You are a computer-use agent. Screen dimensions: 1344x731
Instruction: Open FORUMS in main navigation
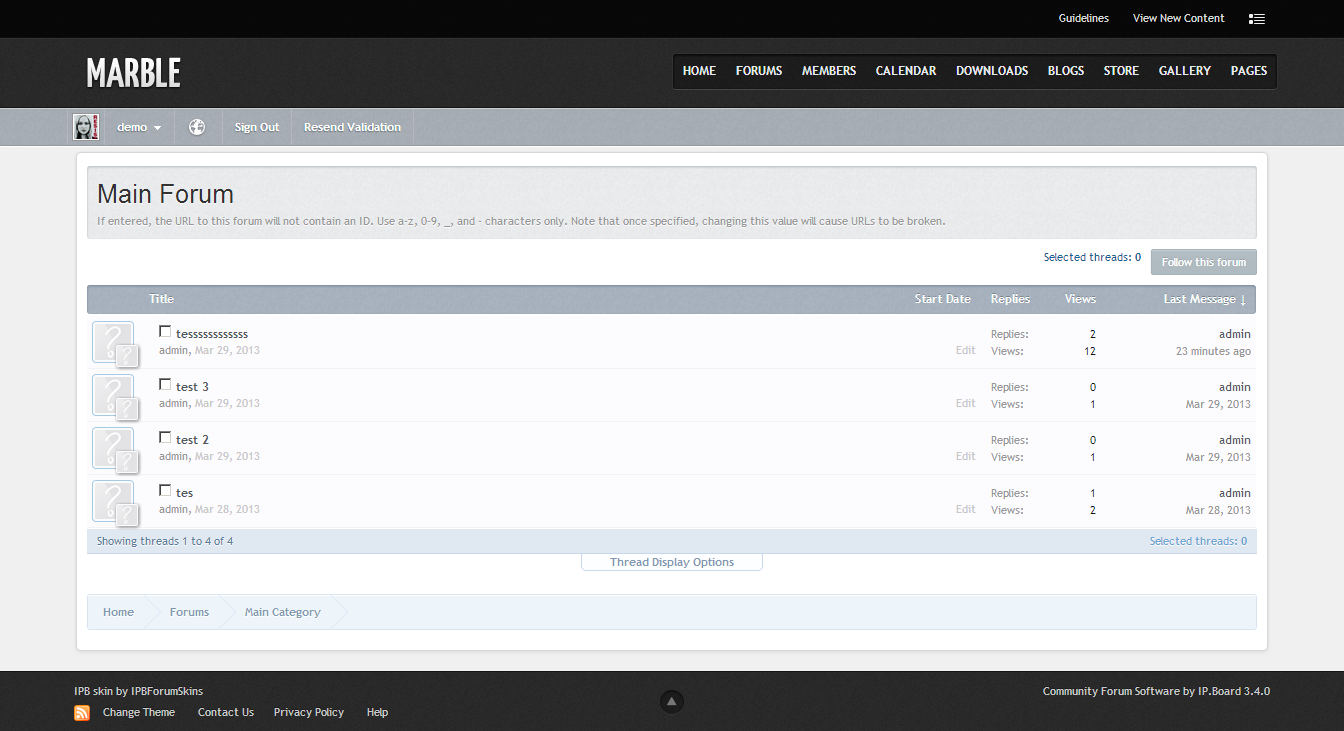point(759,71)
